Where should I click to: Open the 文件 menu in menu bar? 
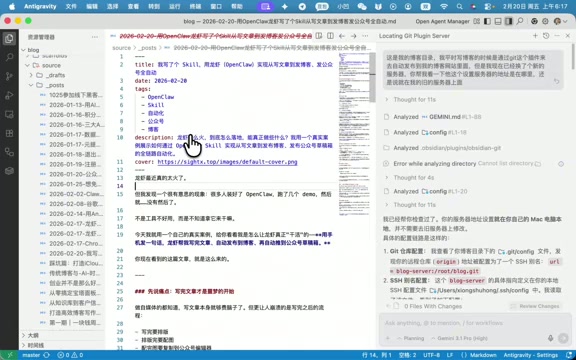[x=71, y=7]
